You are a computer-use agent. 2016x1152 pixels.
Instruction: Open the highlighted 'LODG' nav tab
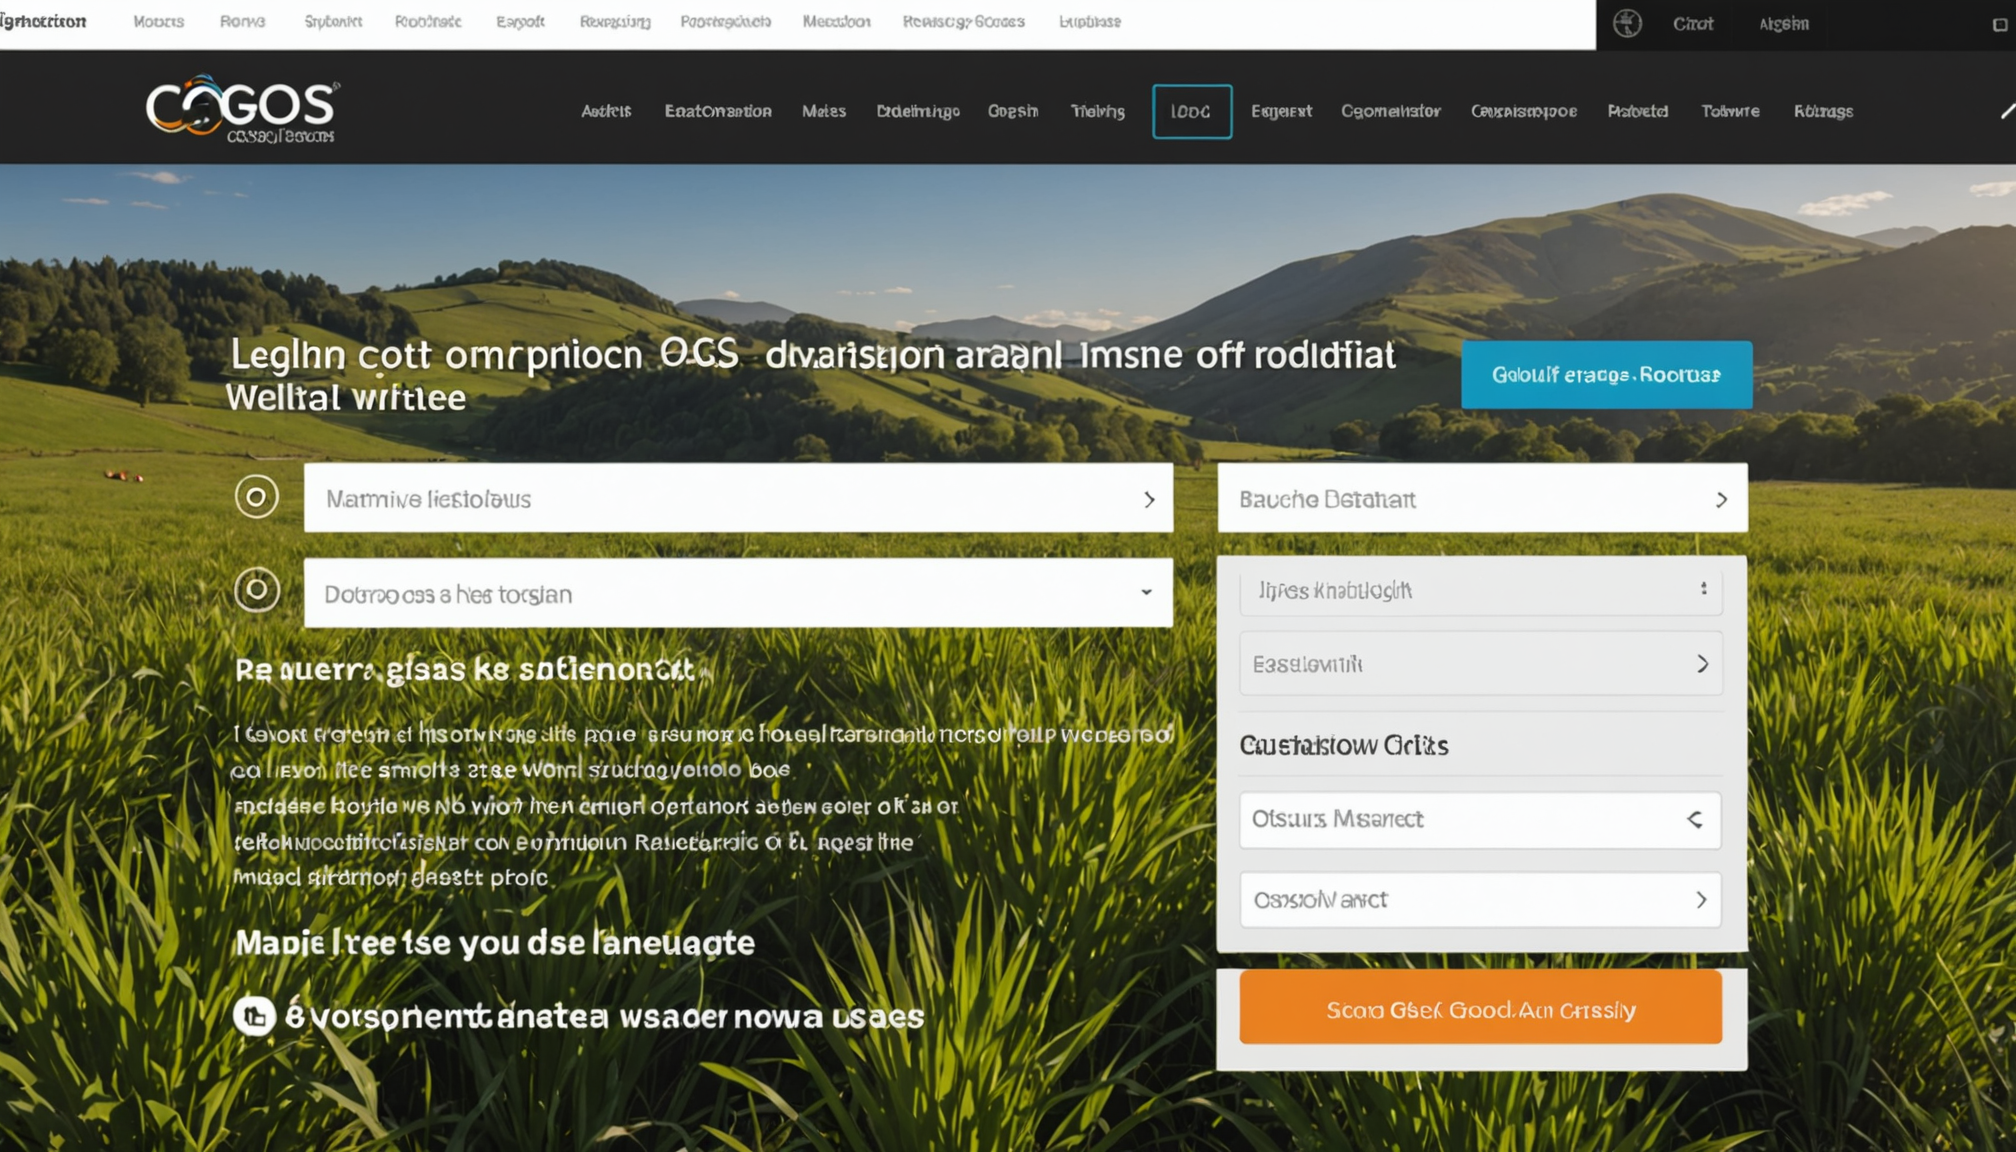pyautogui.click(x=1191, y=111)
